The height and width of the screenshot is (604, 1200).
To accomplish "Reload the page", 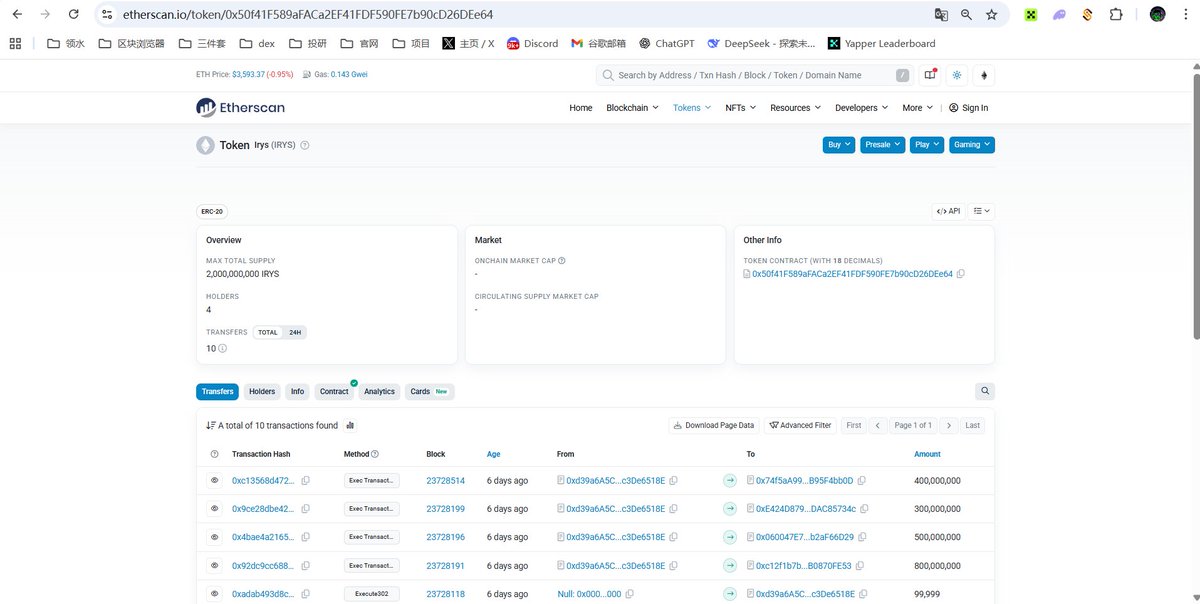I will coord(74,15).
